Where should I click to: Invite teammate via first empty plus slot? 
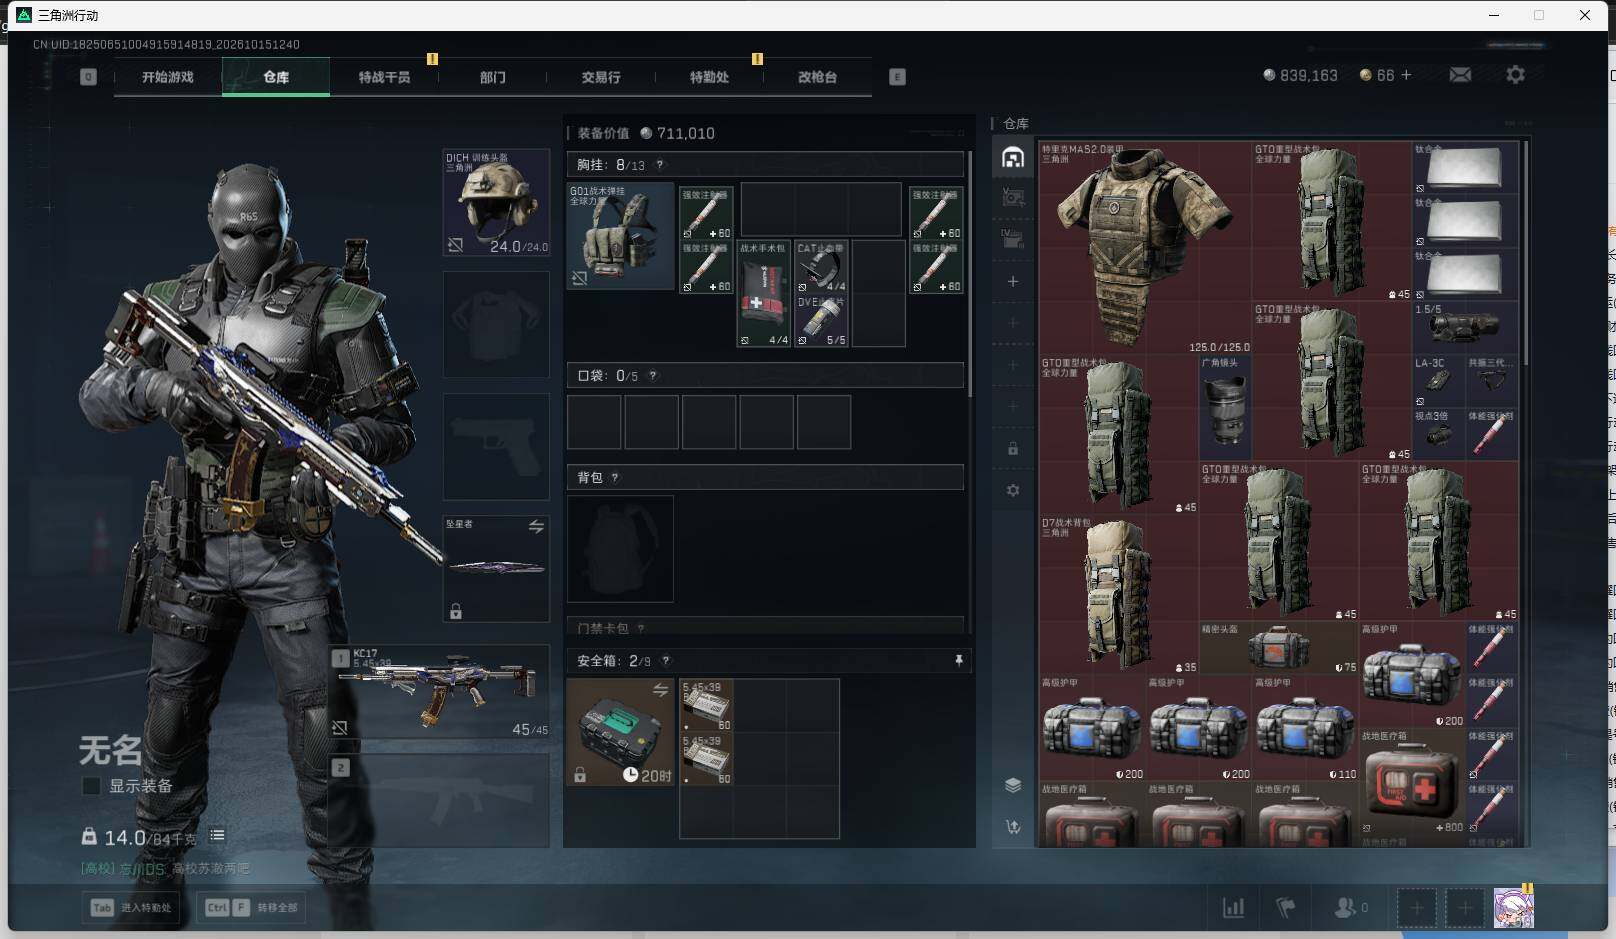coord(1416,908)
